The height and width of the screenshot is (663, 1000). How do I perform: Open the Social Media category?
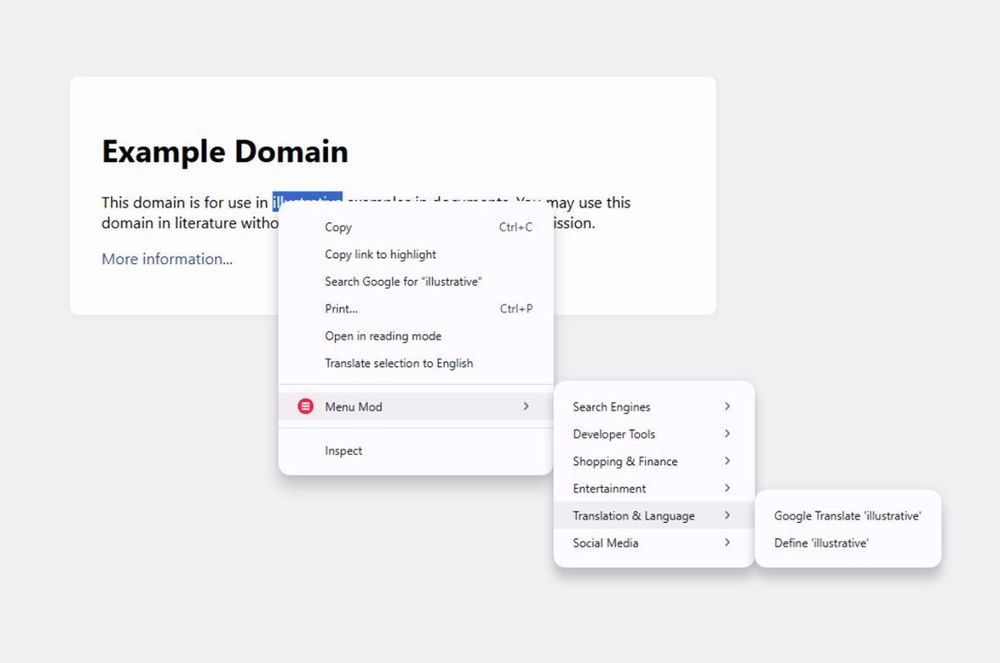pos(654,543)
